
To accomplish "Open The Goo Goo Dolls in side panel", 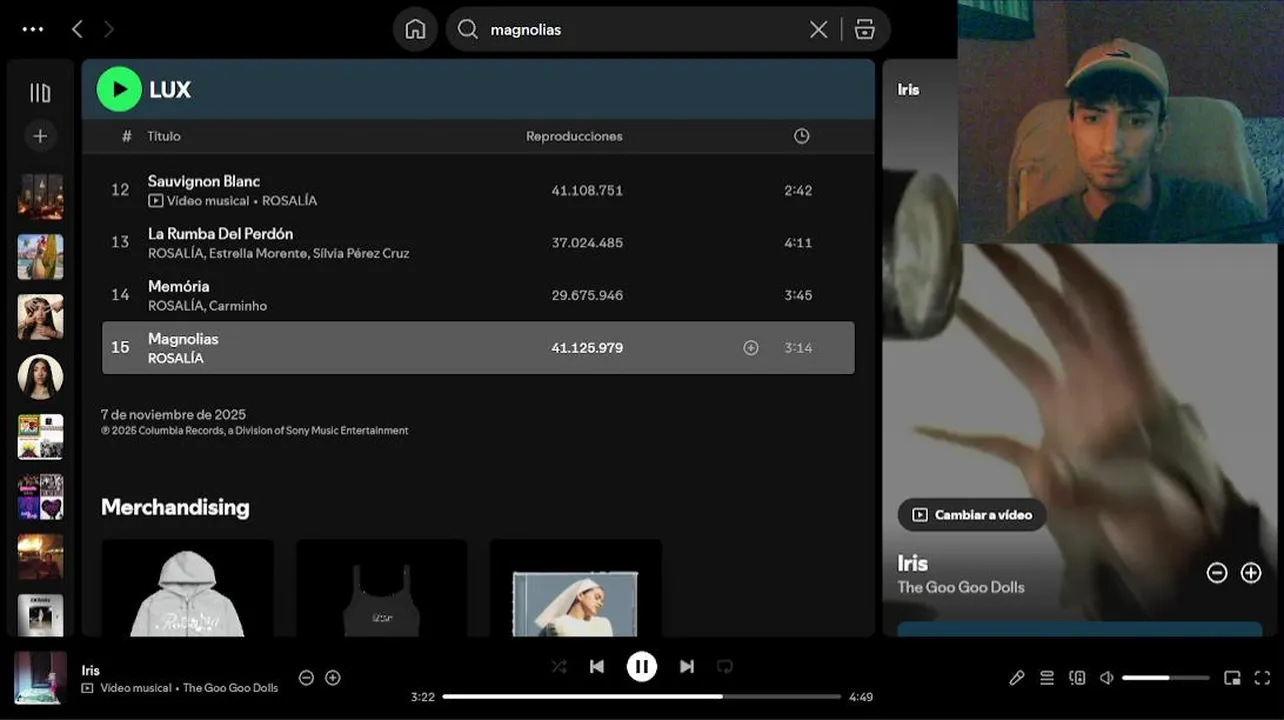I will coord(961,587).
